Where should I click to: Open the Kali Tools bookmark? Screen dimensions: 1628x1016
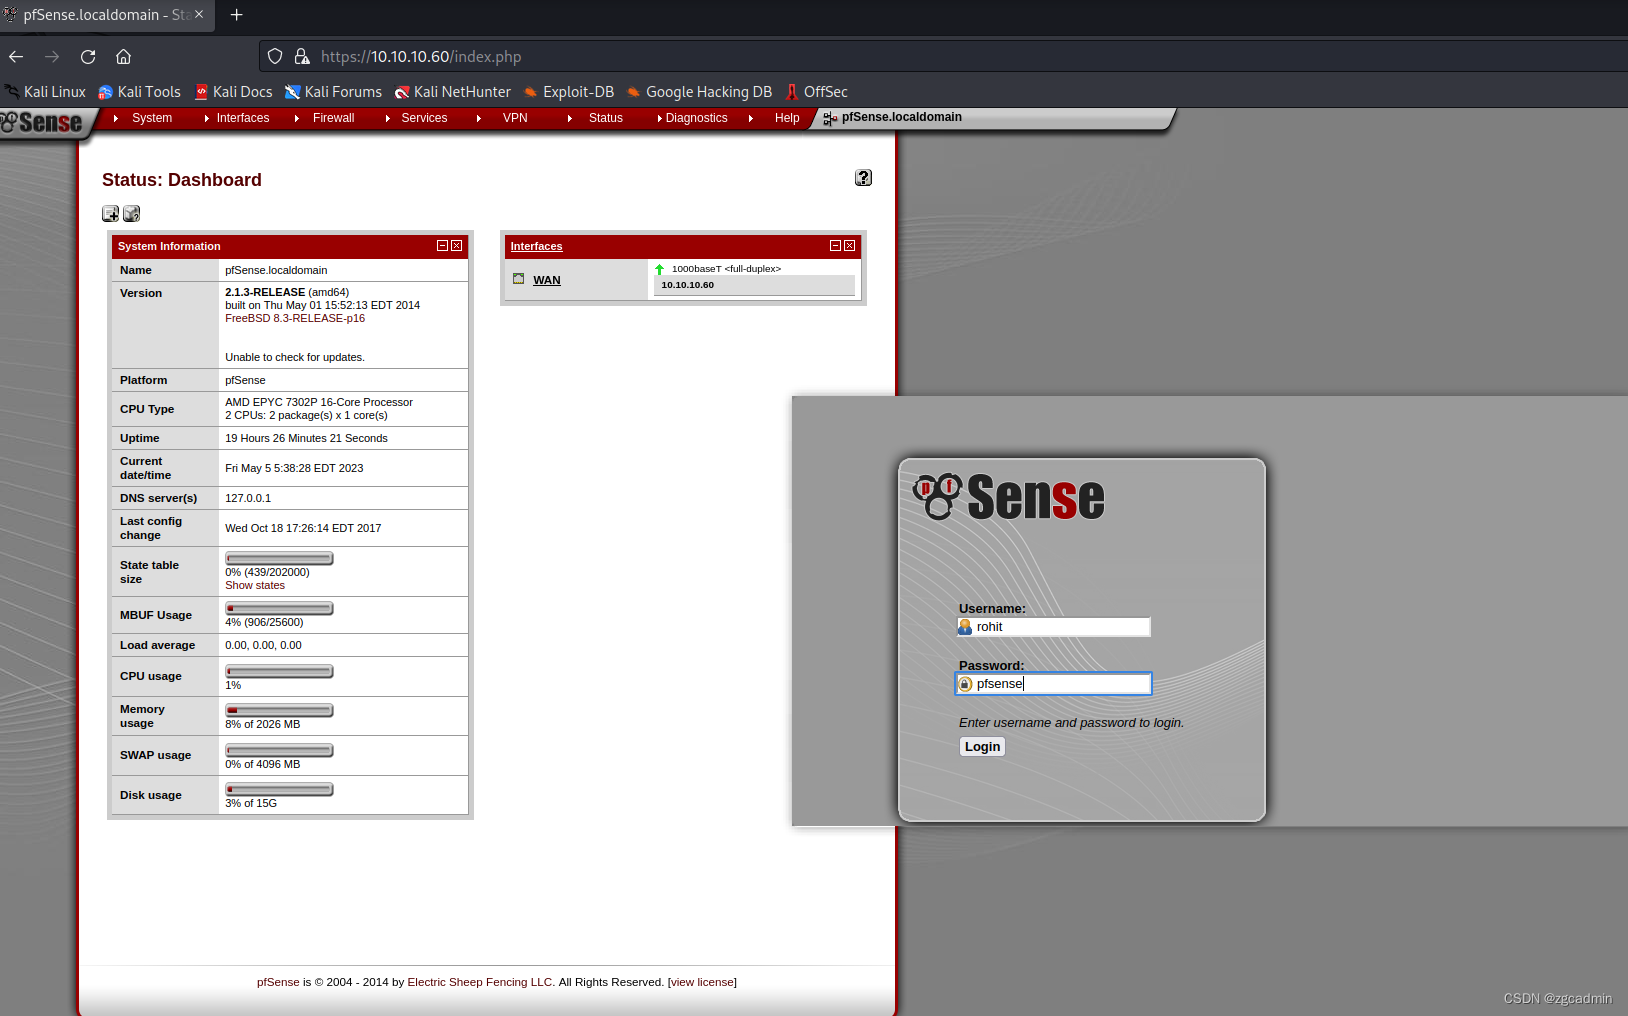click(x=139, y=92)
